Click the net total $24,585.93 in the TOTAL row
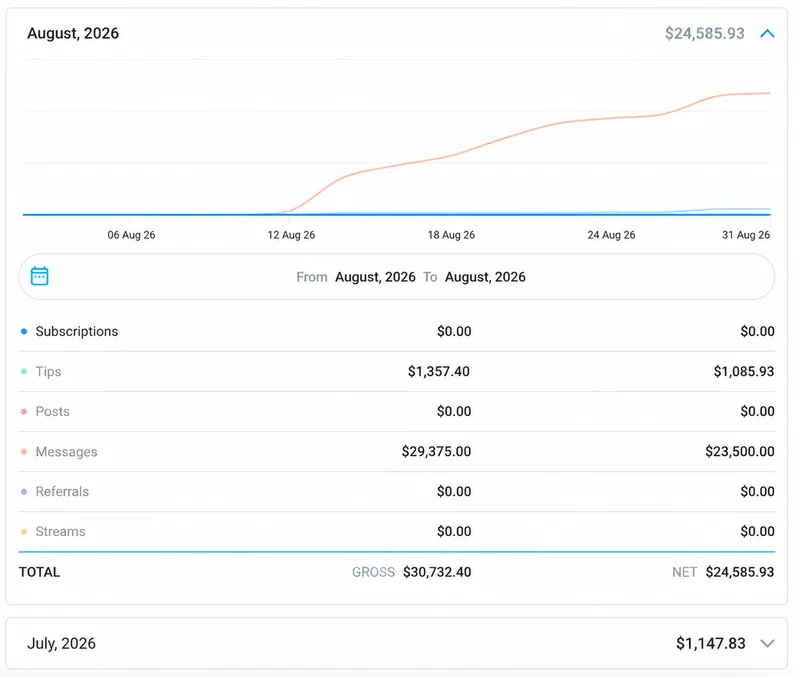Screen dimensions: 800x677 (x=740, y=572)
